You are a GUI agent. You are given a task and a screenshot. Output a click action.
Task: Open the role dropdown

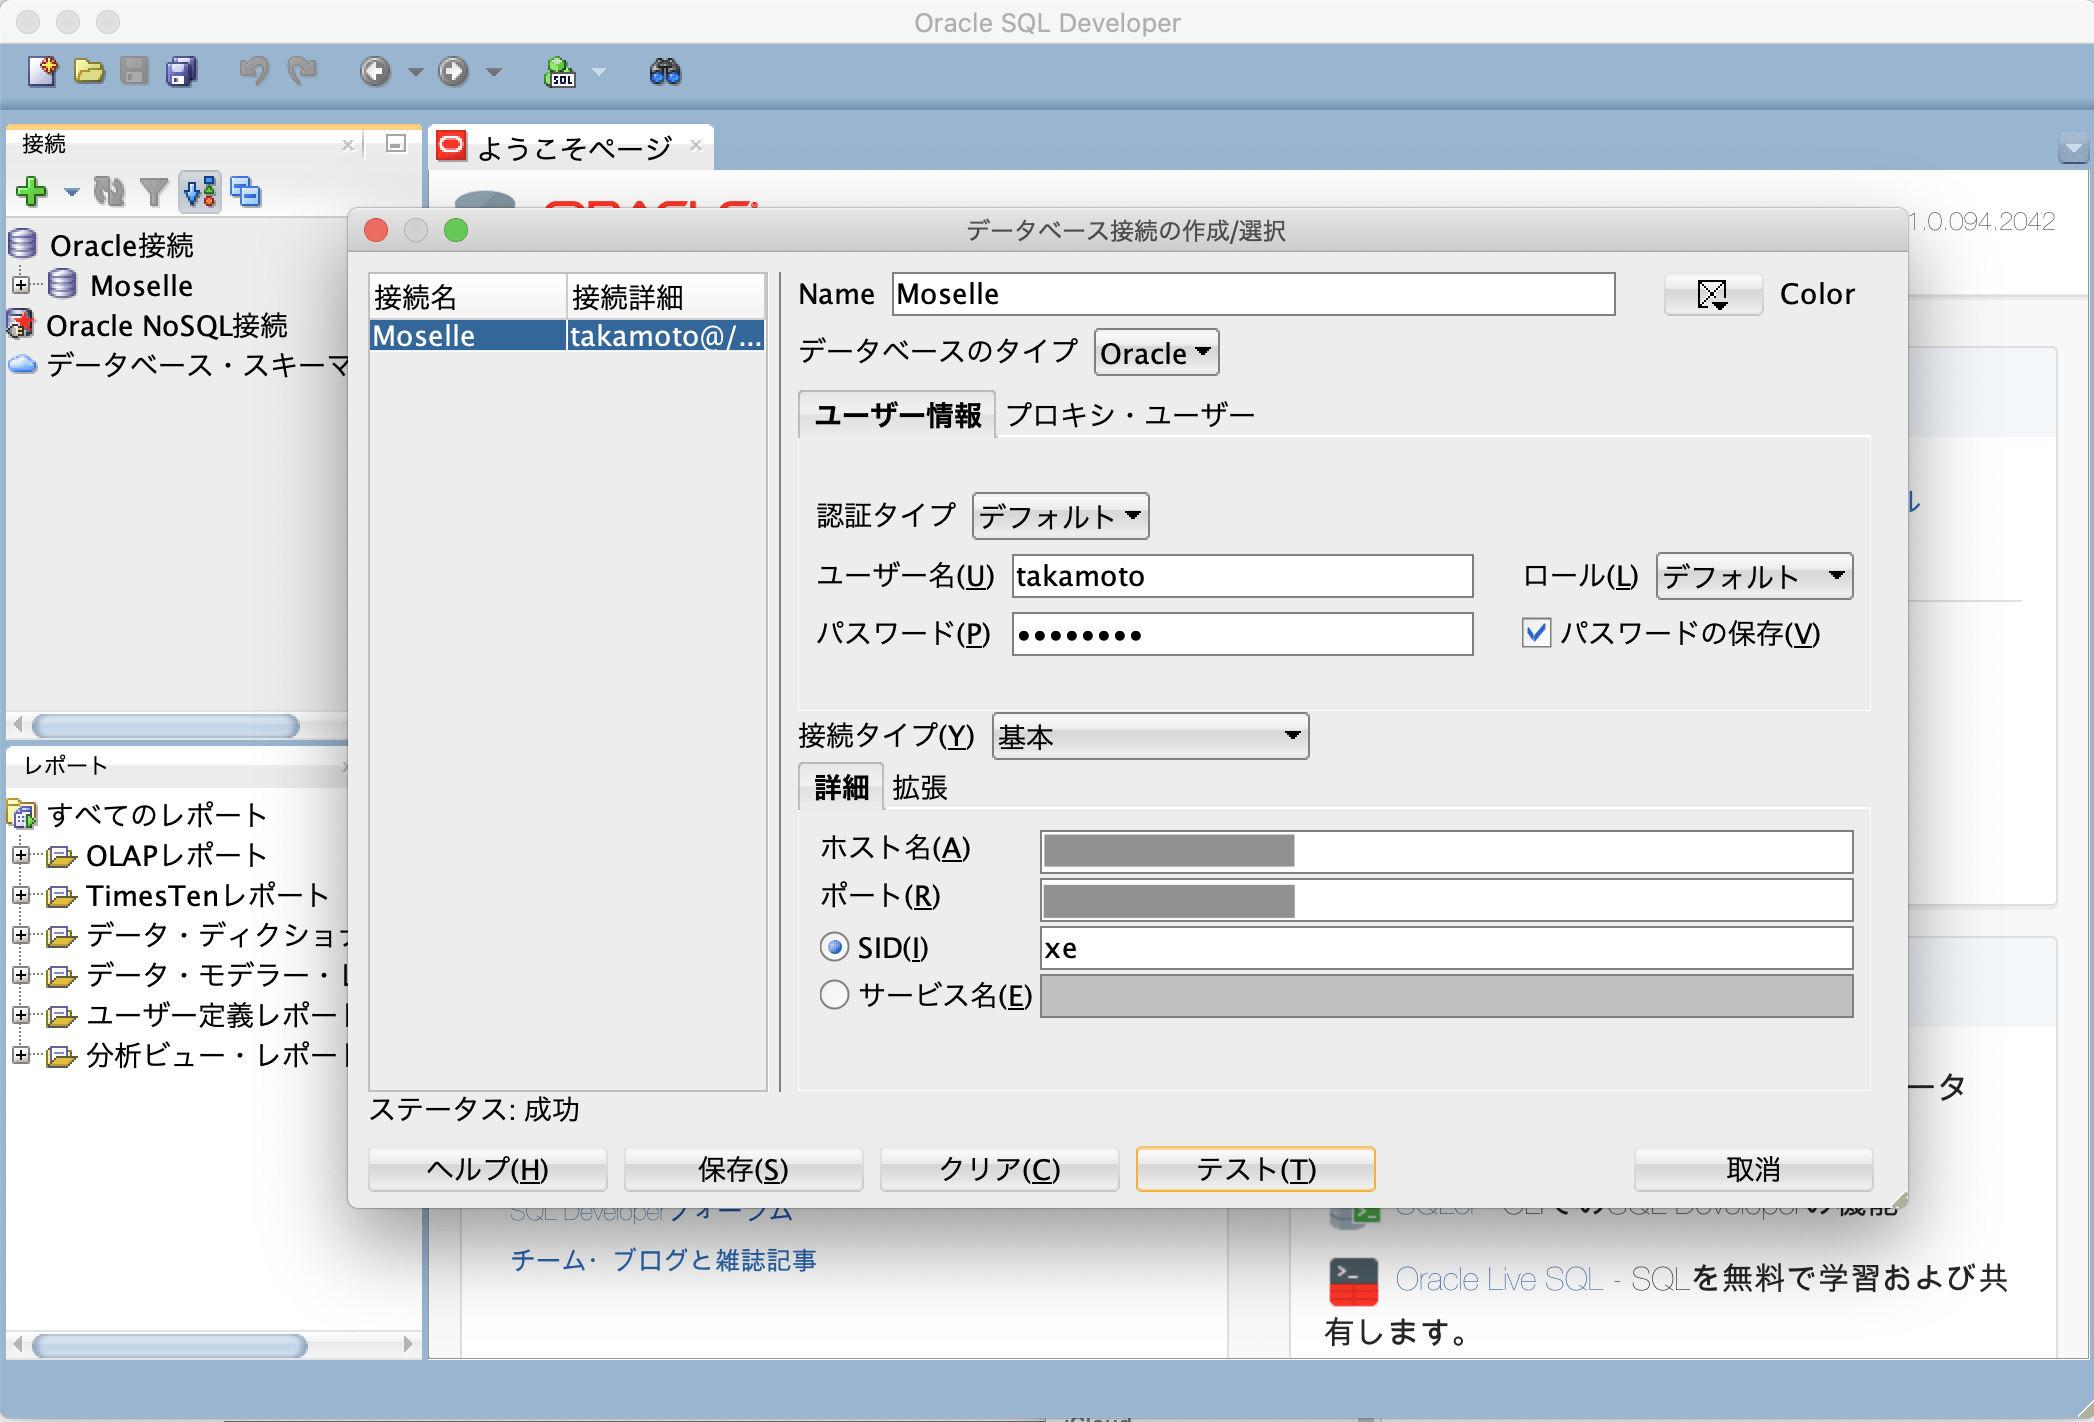tap(1755, 576)
